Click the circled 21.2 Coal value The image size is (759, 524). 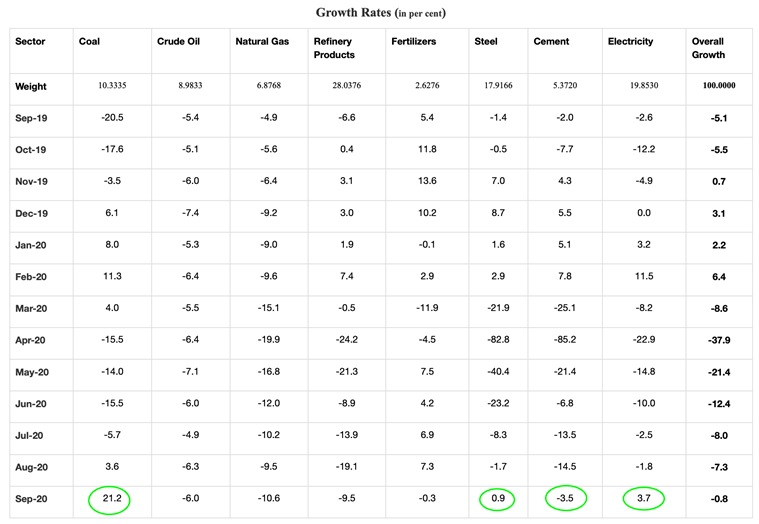click(x=107, y=497)
